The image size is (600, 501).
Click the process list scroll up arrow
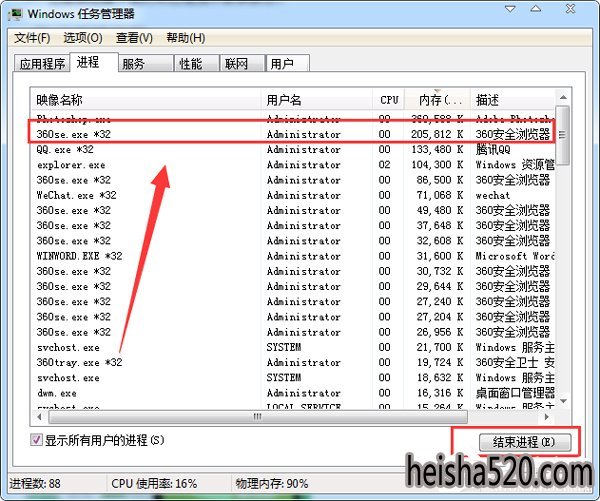[563, 98]
